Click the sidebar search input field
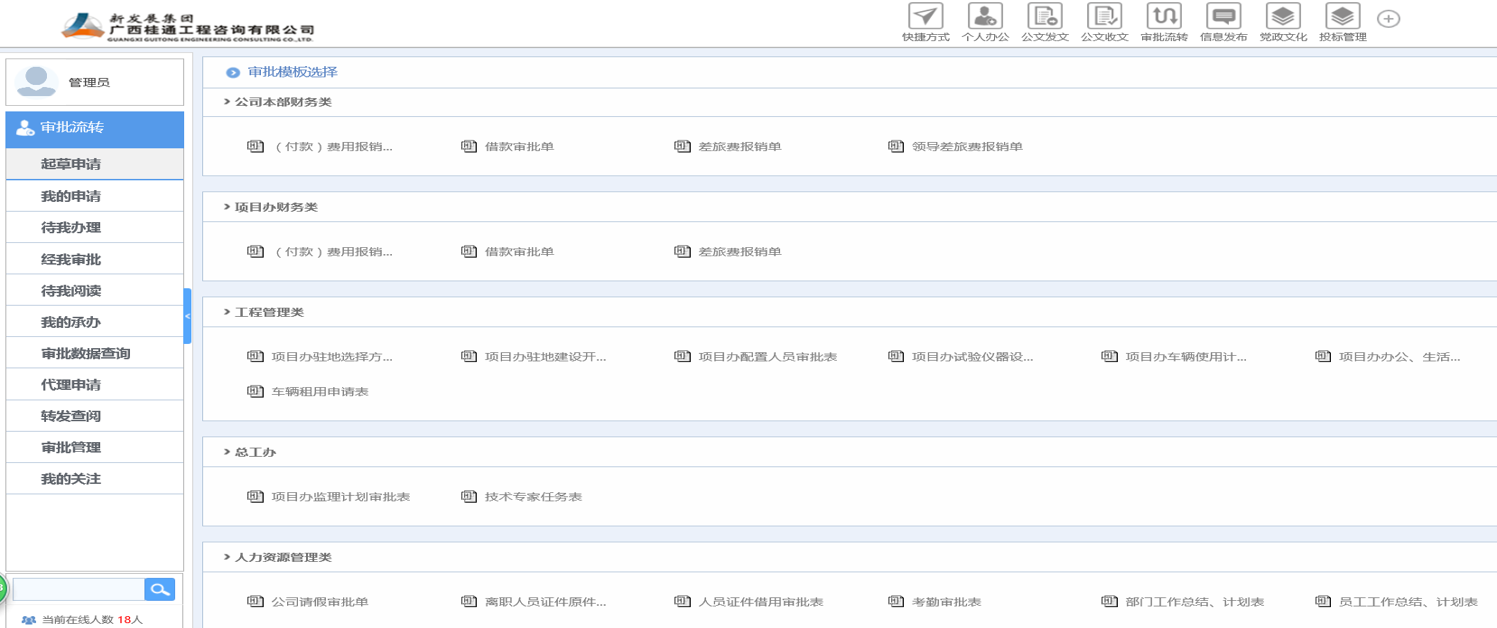The height and width of the screenshot is (628, 1497). 78,589
